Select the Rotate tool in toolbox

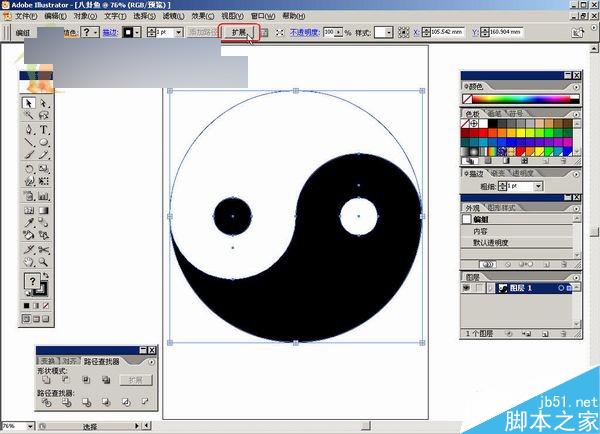click(29, 170)
